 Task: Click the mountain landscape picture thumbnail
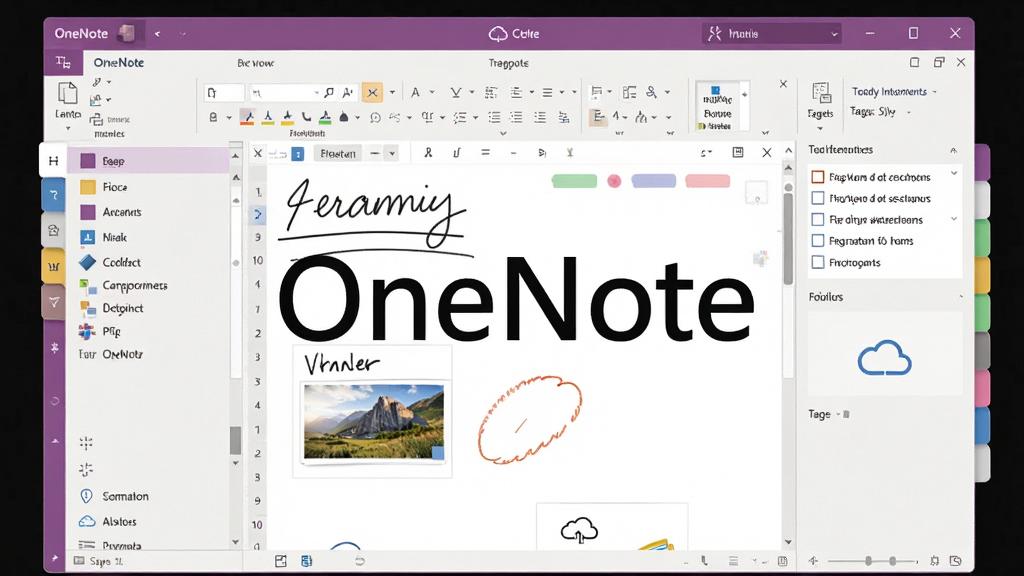coord(374,421)
